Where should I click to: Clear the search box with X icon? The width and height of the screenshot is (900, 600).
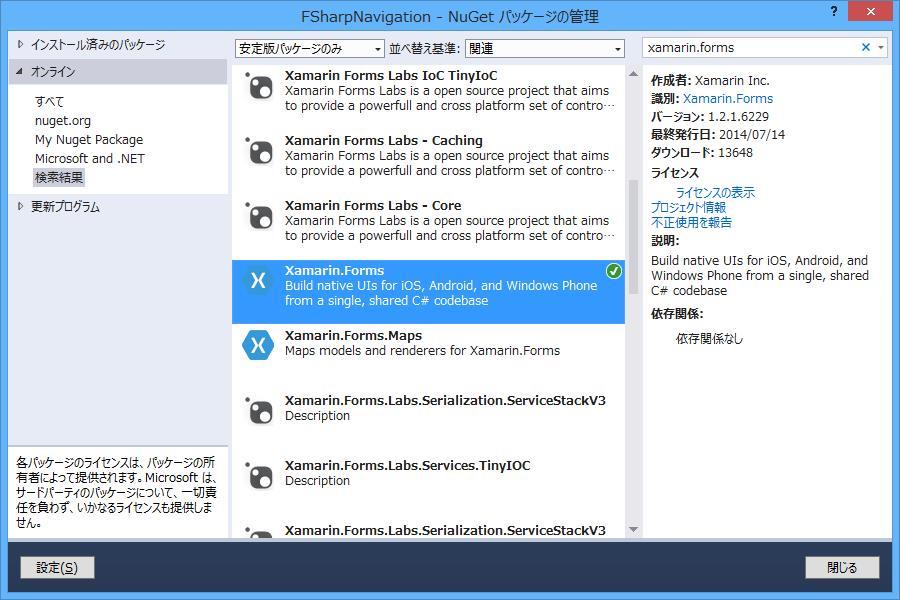coord(866,48)
